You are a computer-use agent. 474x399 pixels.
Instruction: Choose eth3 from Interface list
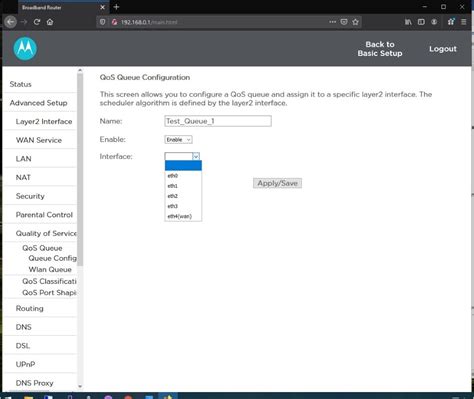pyautogui.click(x=183, y=206)
